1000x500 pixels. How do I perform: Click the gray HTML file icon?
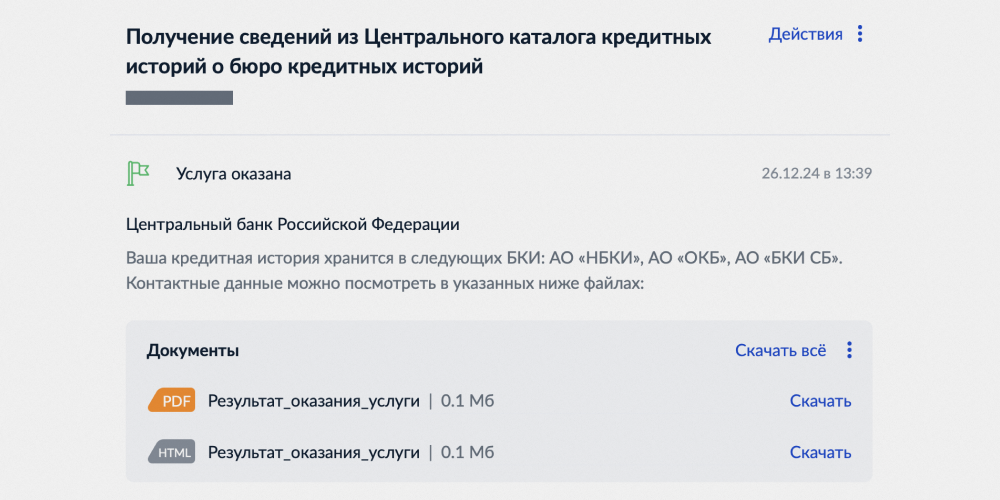(171, 452)
